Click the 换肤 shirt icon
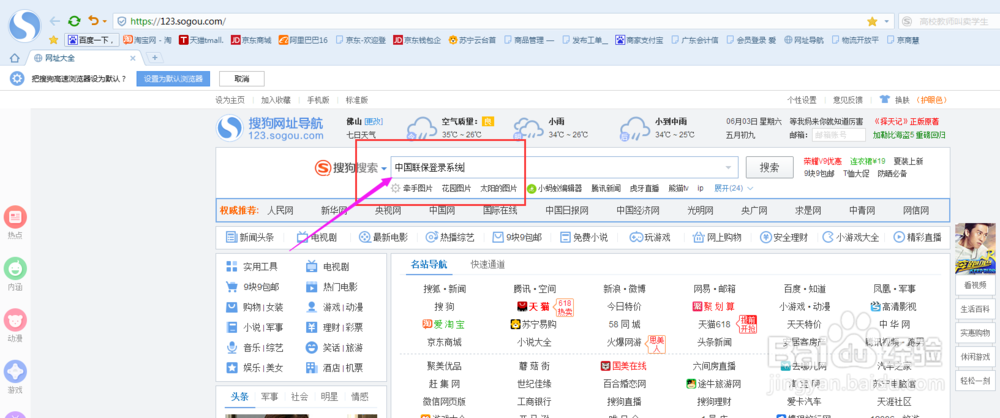Image resolution: width=1000 pixels, height=418 pixels. click(x=885, y=100)
